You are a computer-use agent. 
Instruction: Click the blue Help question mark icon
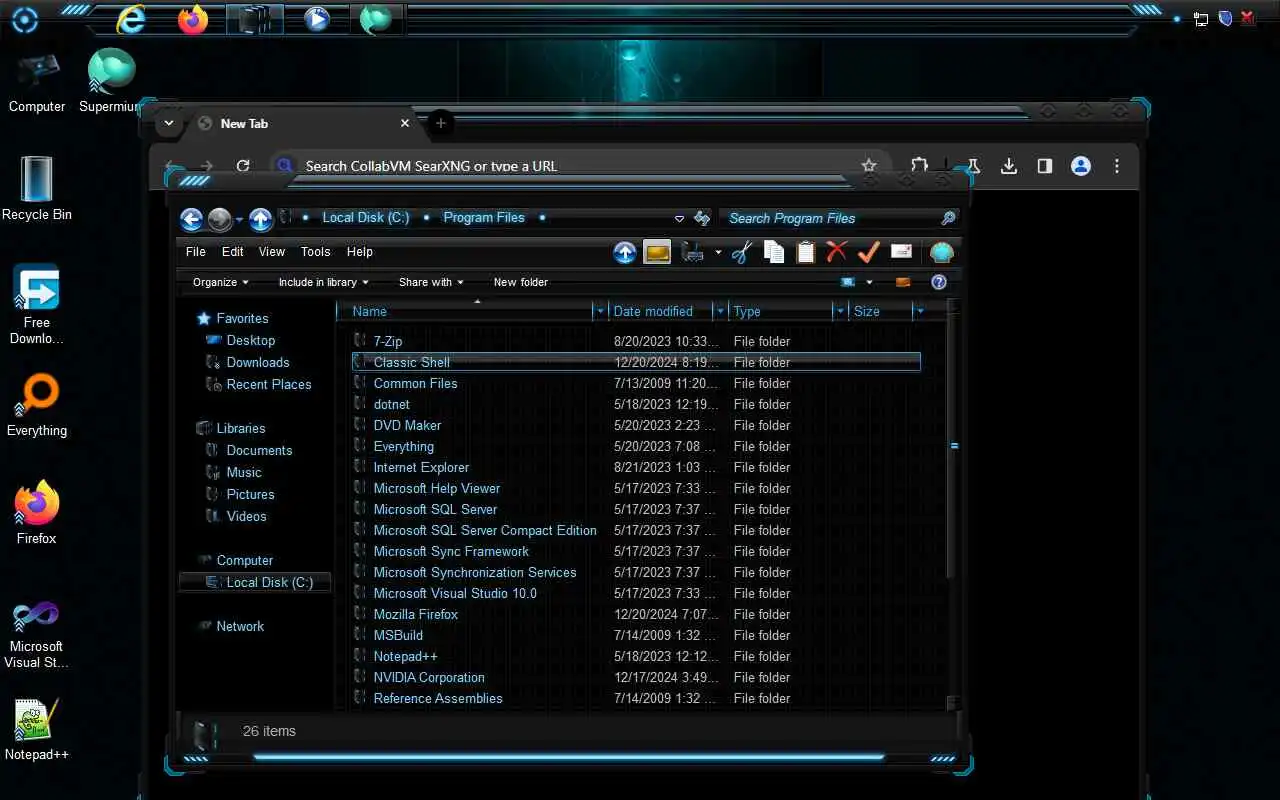pos(939,282)
